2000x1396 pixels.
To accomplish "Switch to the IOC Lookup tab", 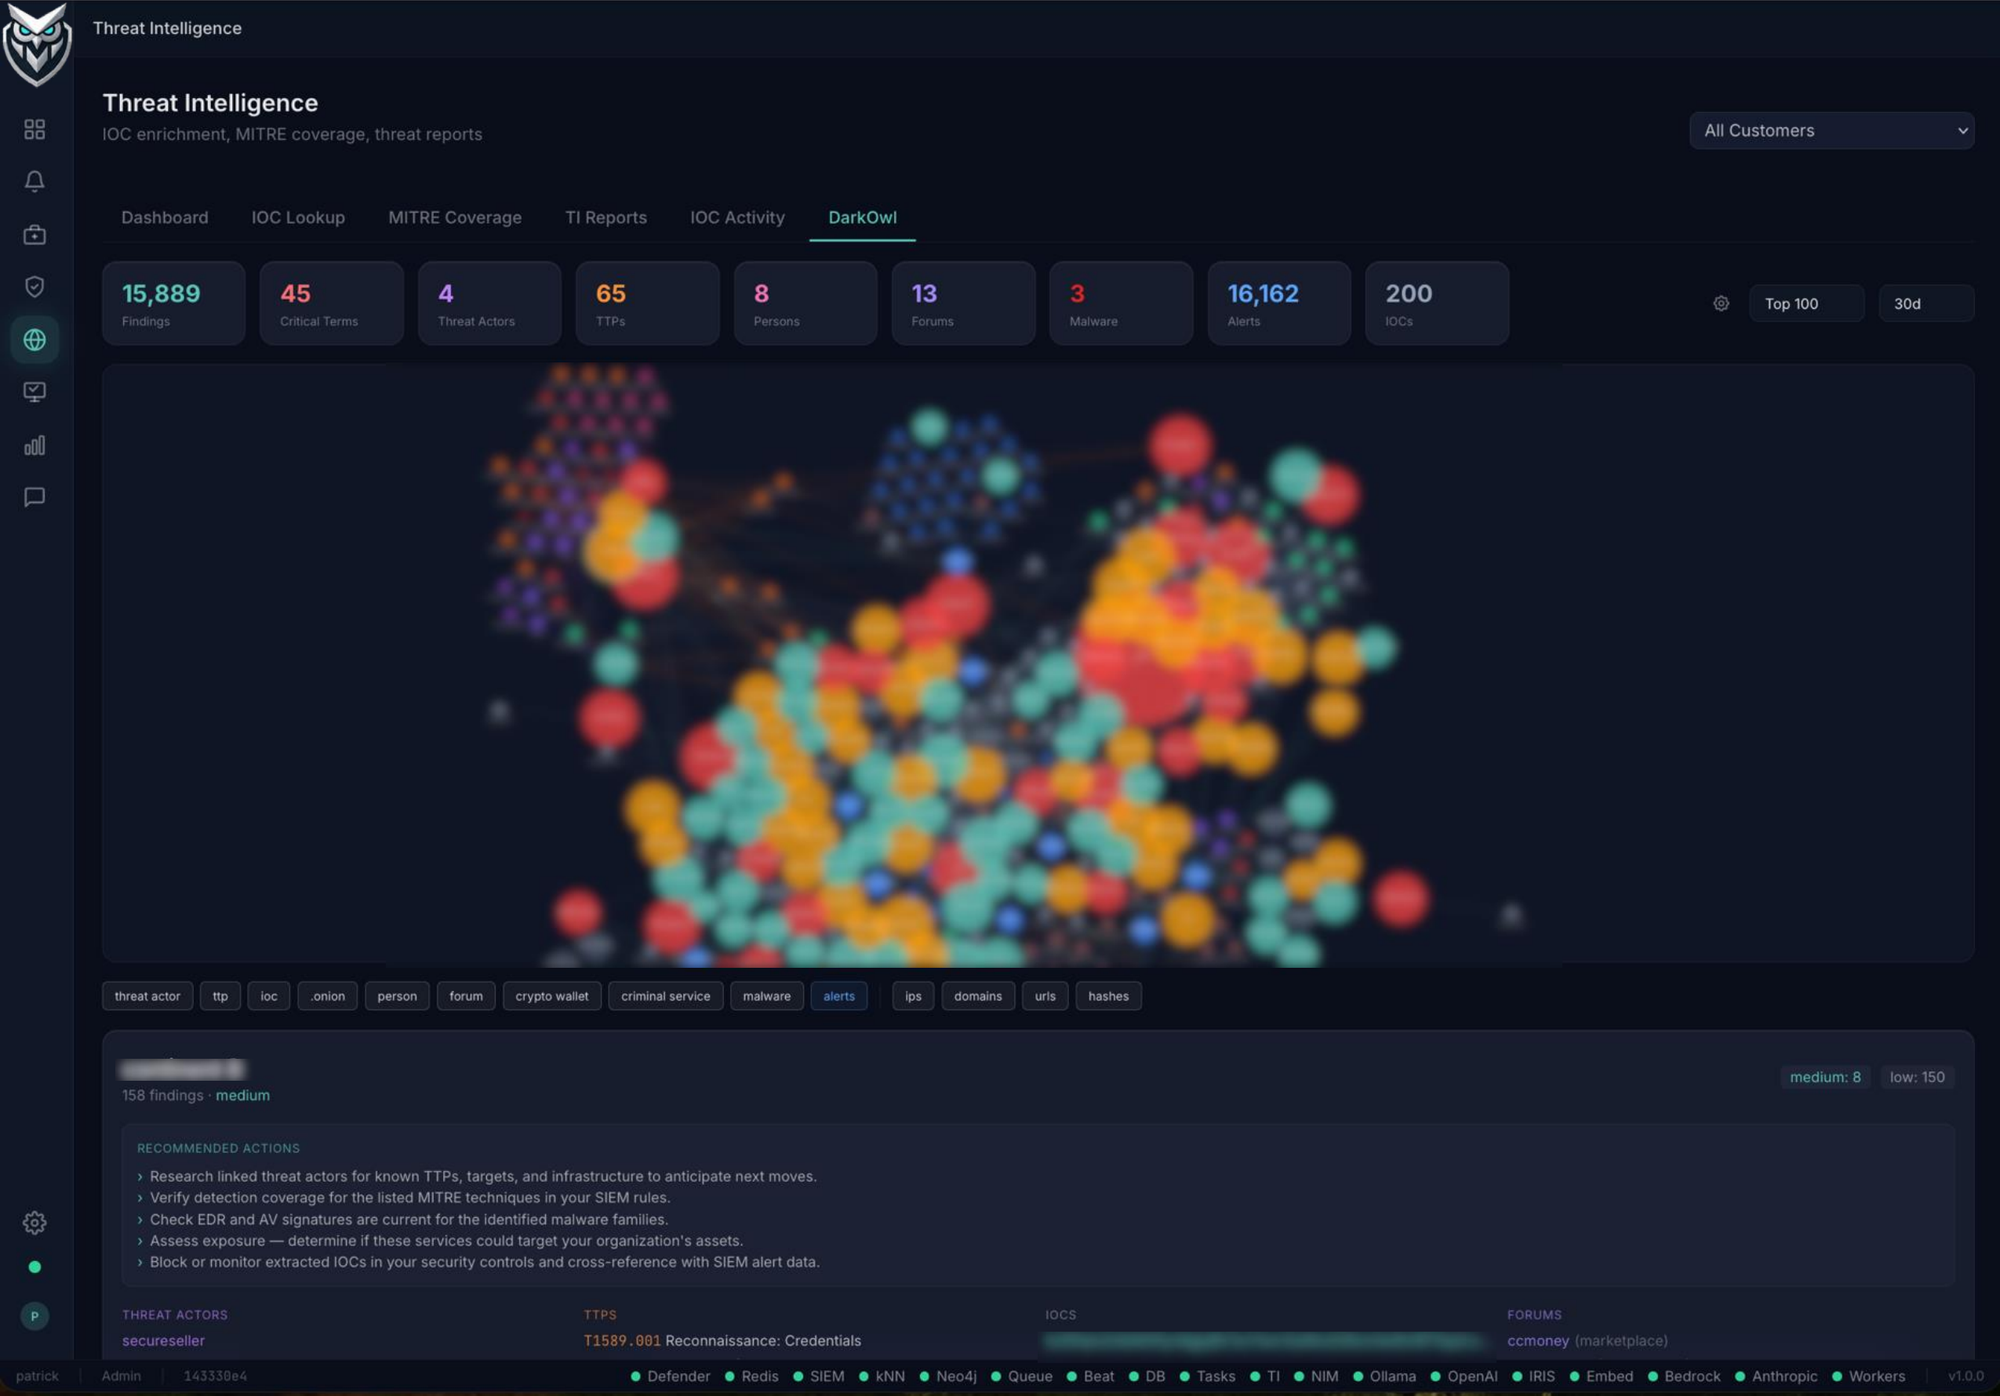I will 298,217.
